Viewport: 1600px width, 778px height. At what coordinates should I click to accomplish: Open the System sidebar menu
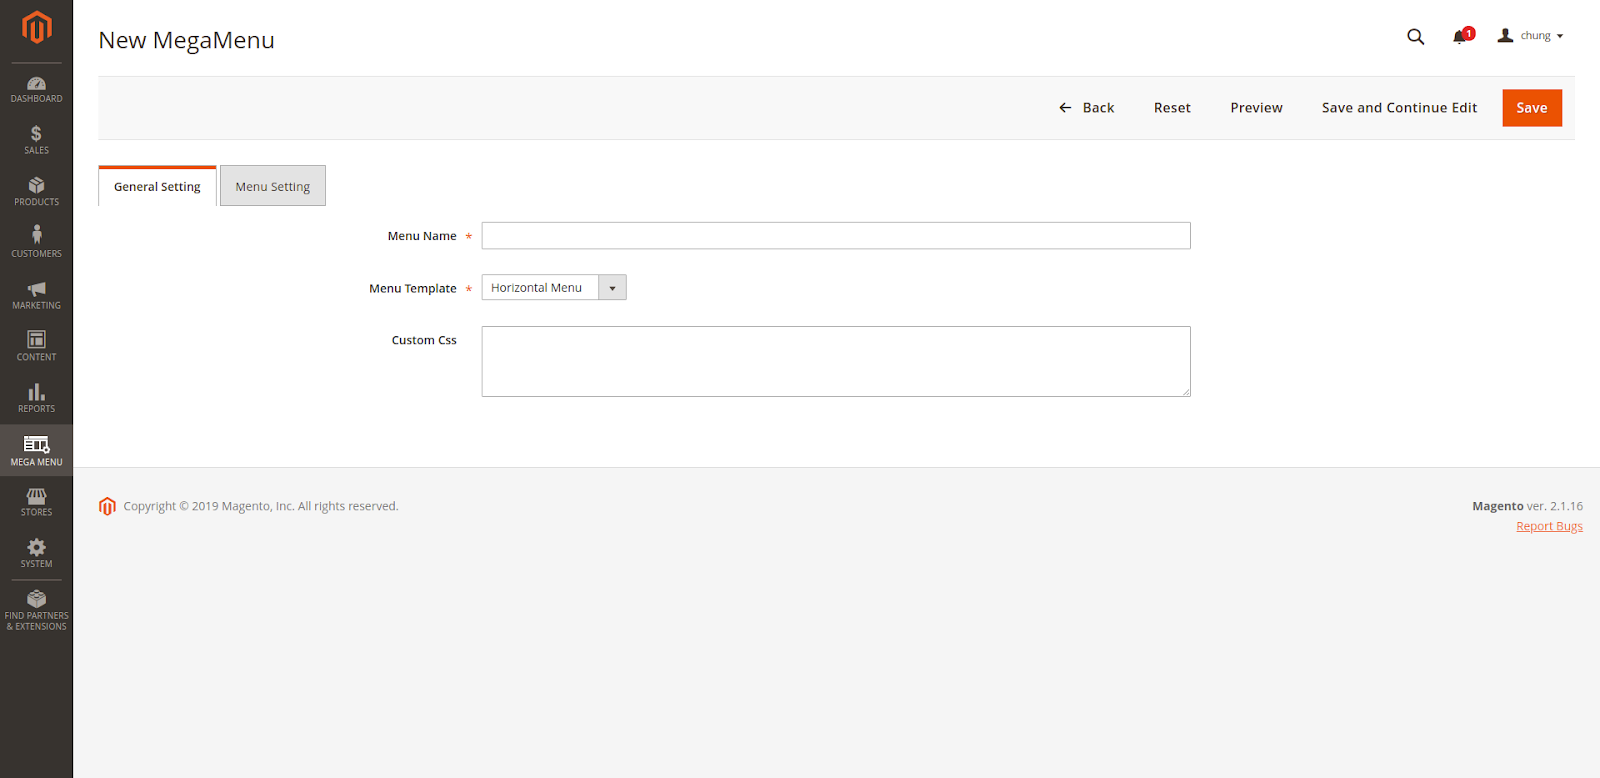pos(36,553)
